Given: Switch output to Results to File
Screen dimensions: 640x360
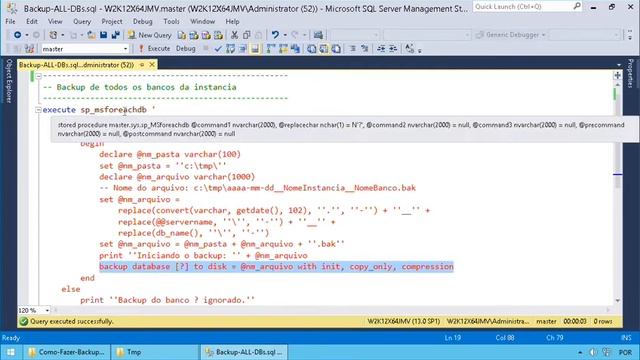Looking at the screenshot, I should click(x=336, y=49).
